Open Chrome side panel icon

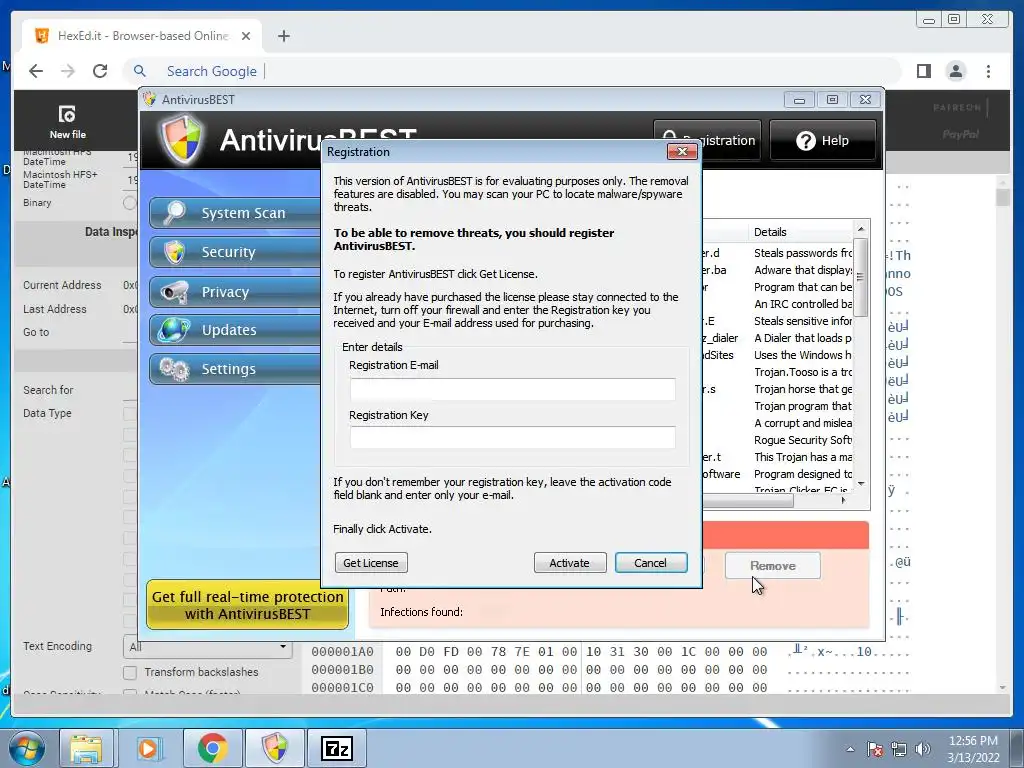(x=923, y=71)
